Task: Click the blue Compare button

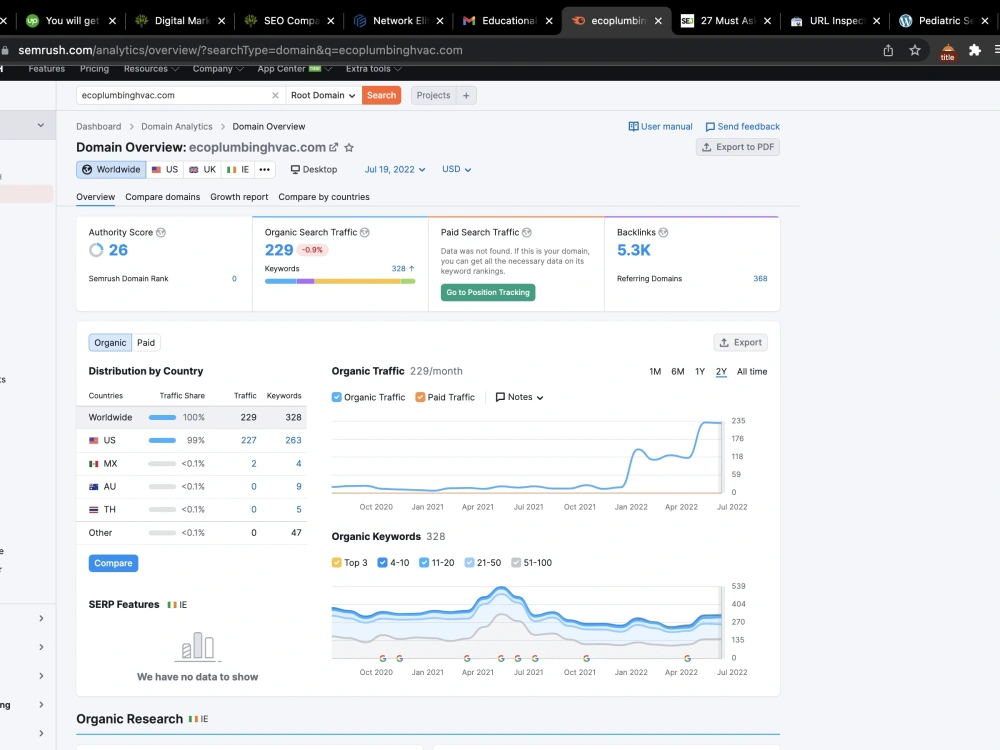Action: tap(114, 563)
